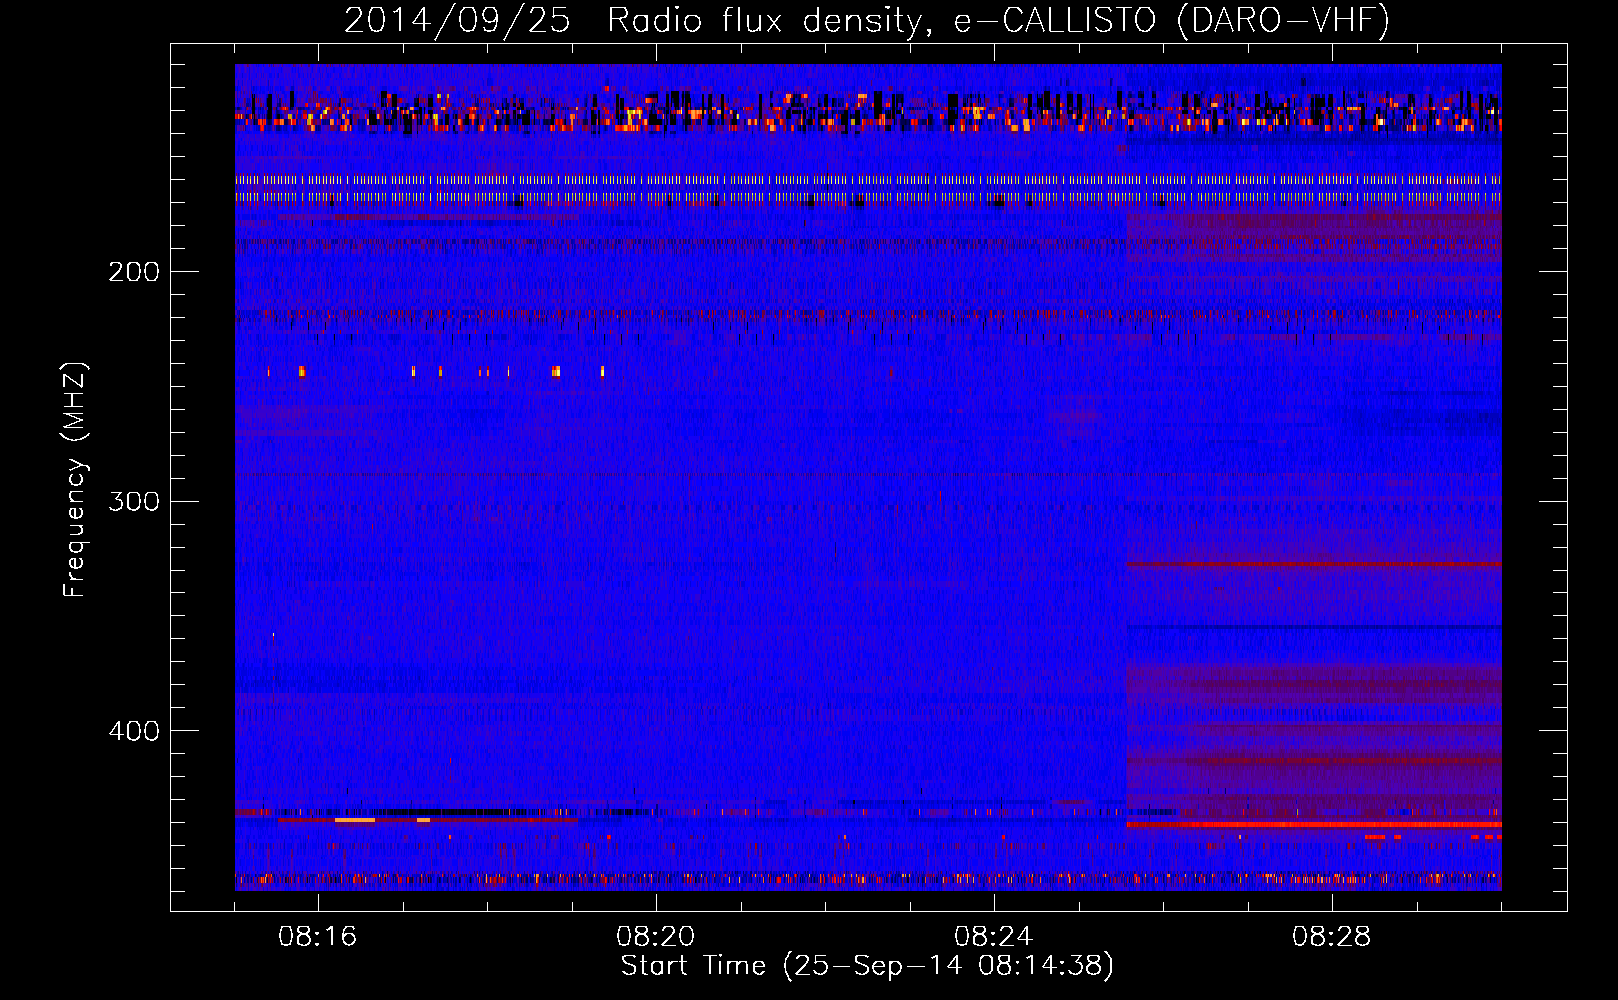Click the 08:20 time tick label

tap(656, 937)
